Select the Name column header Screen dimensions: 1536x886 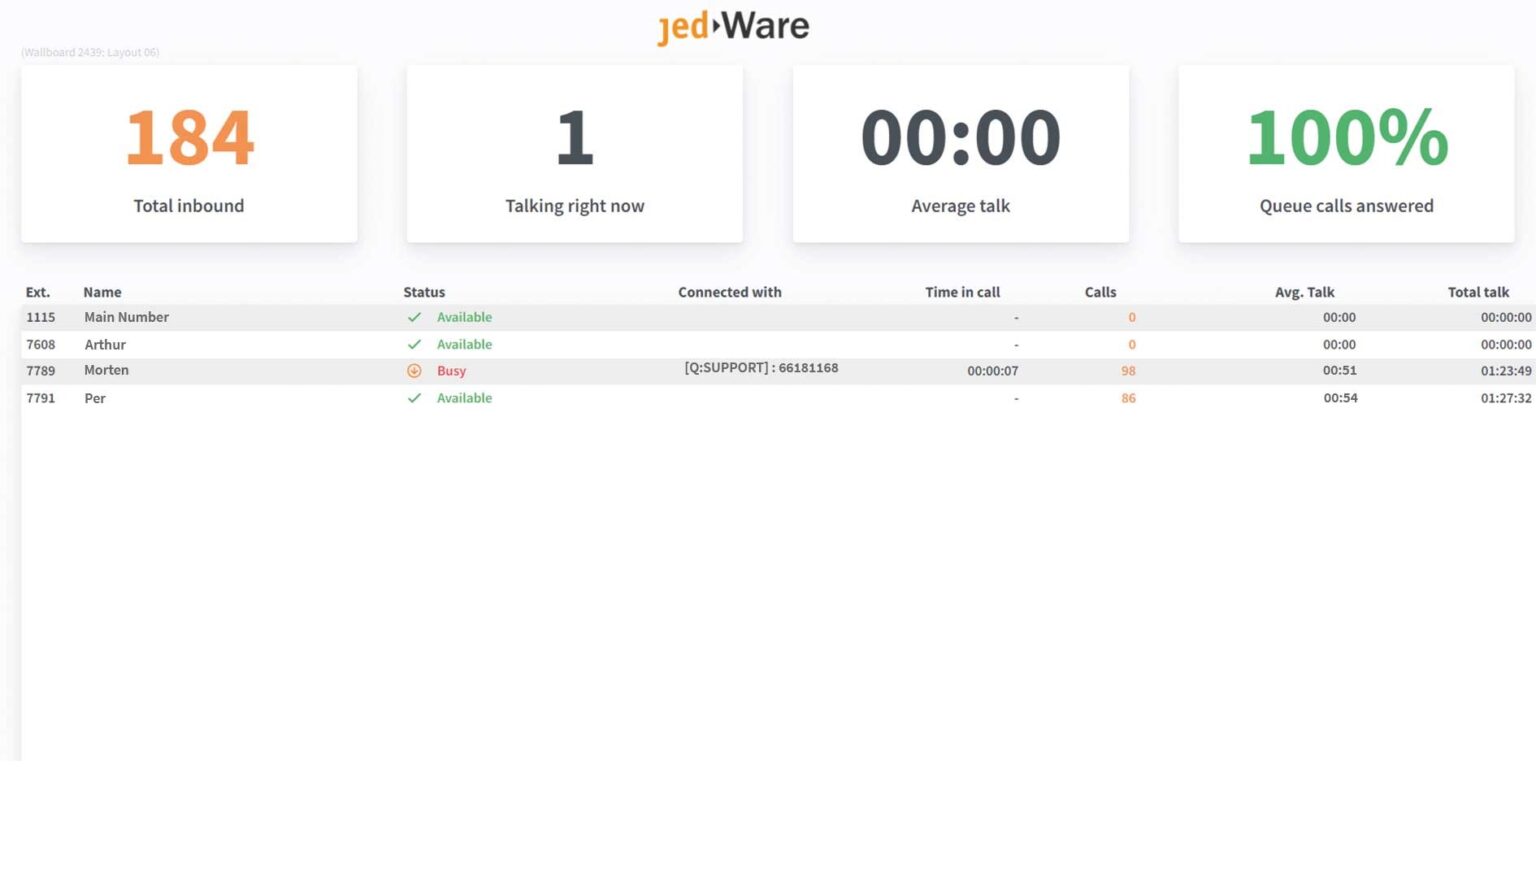tap(102, 292)
